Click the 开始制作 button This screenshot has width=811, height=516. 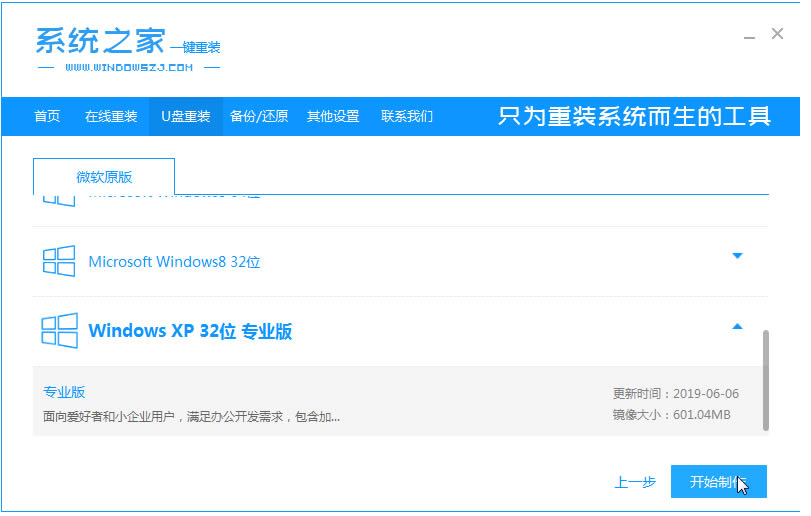(718, 481)
